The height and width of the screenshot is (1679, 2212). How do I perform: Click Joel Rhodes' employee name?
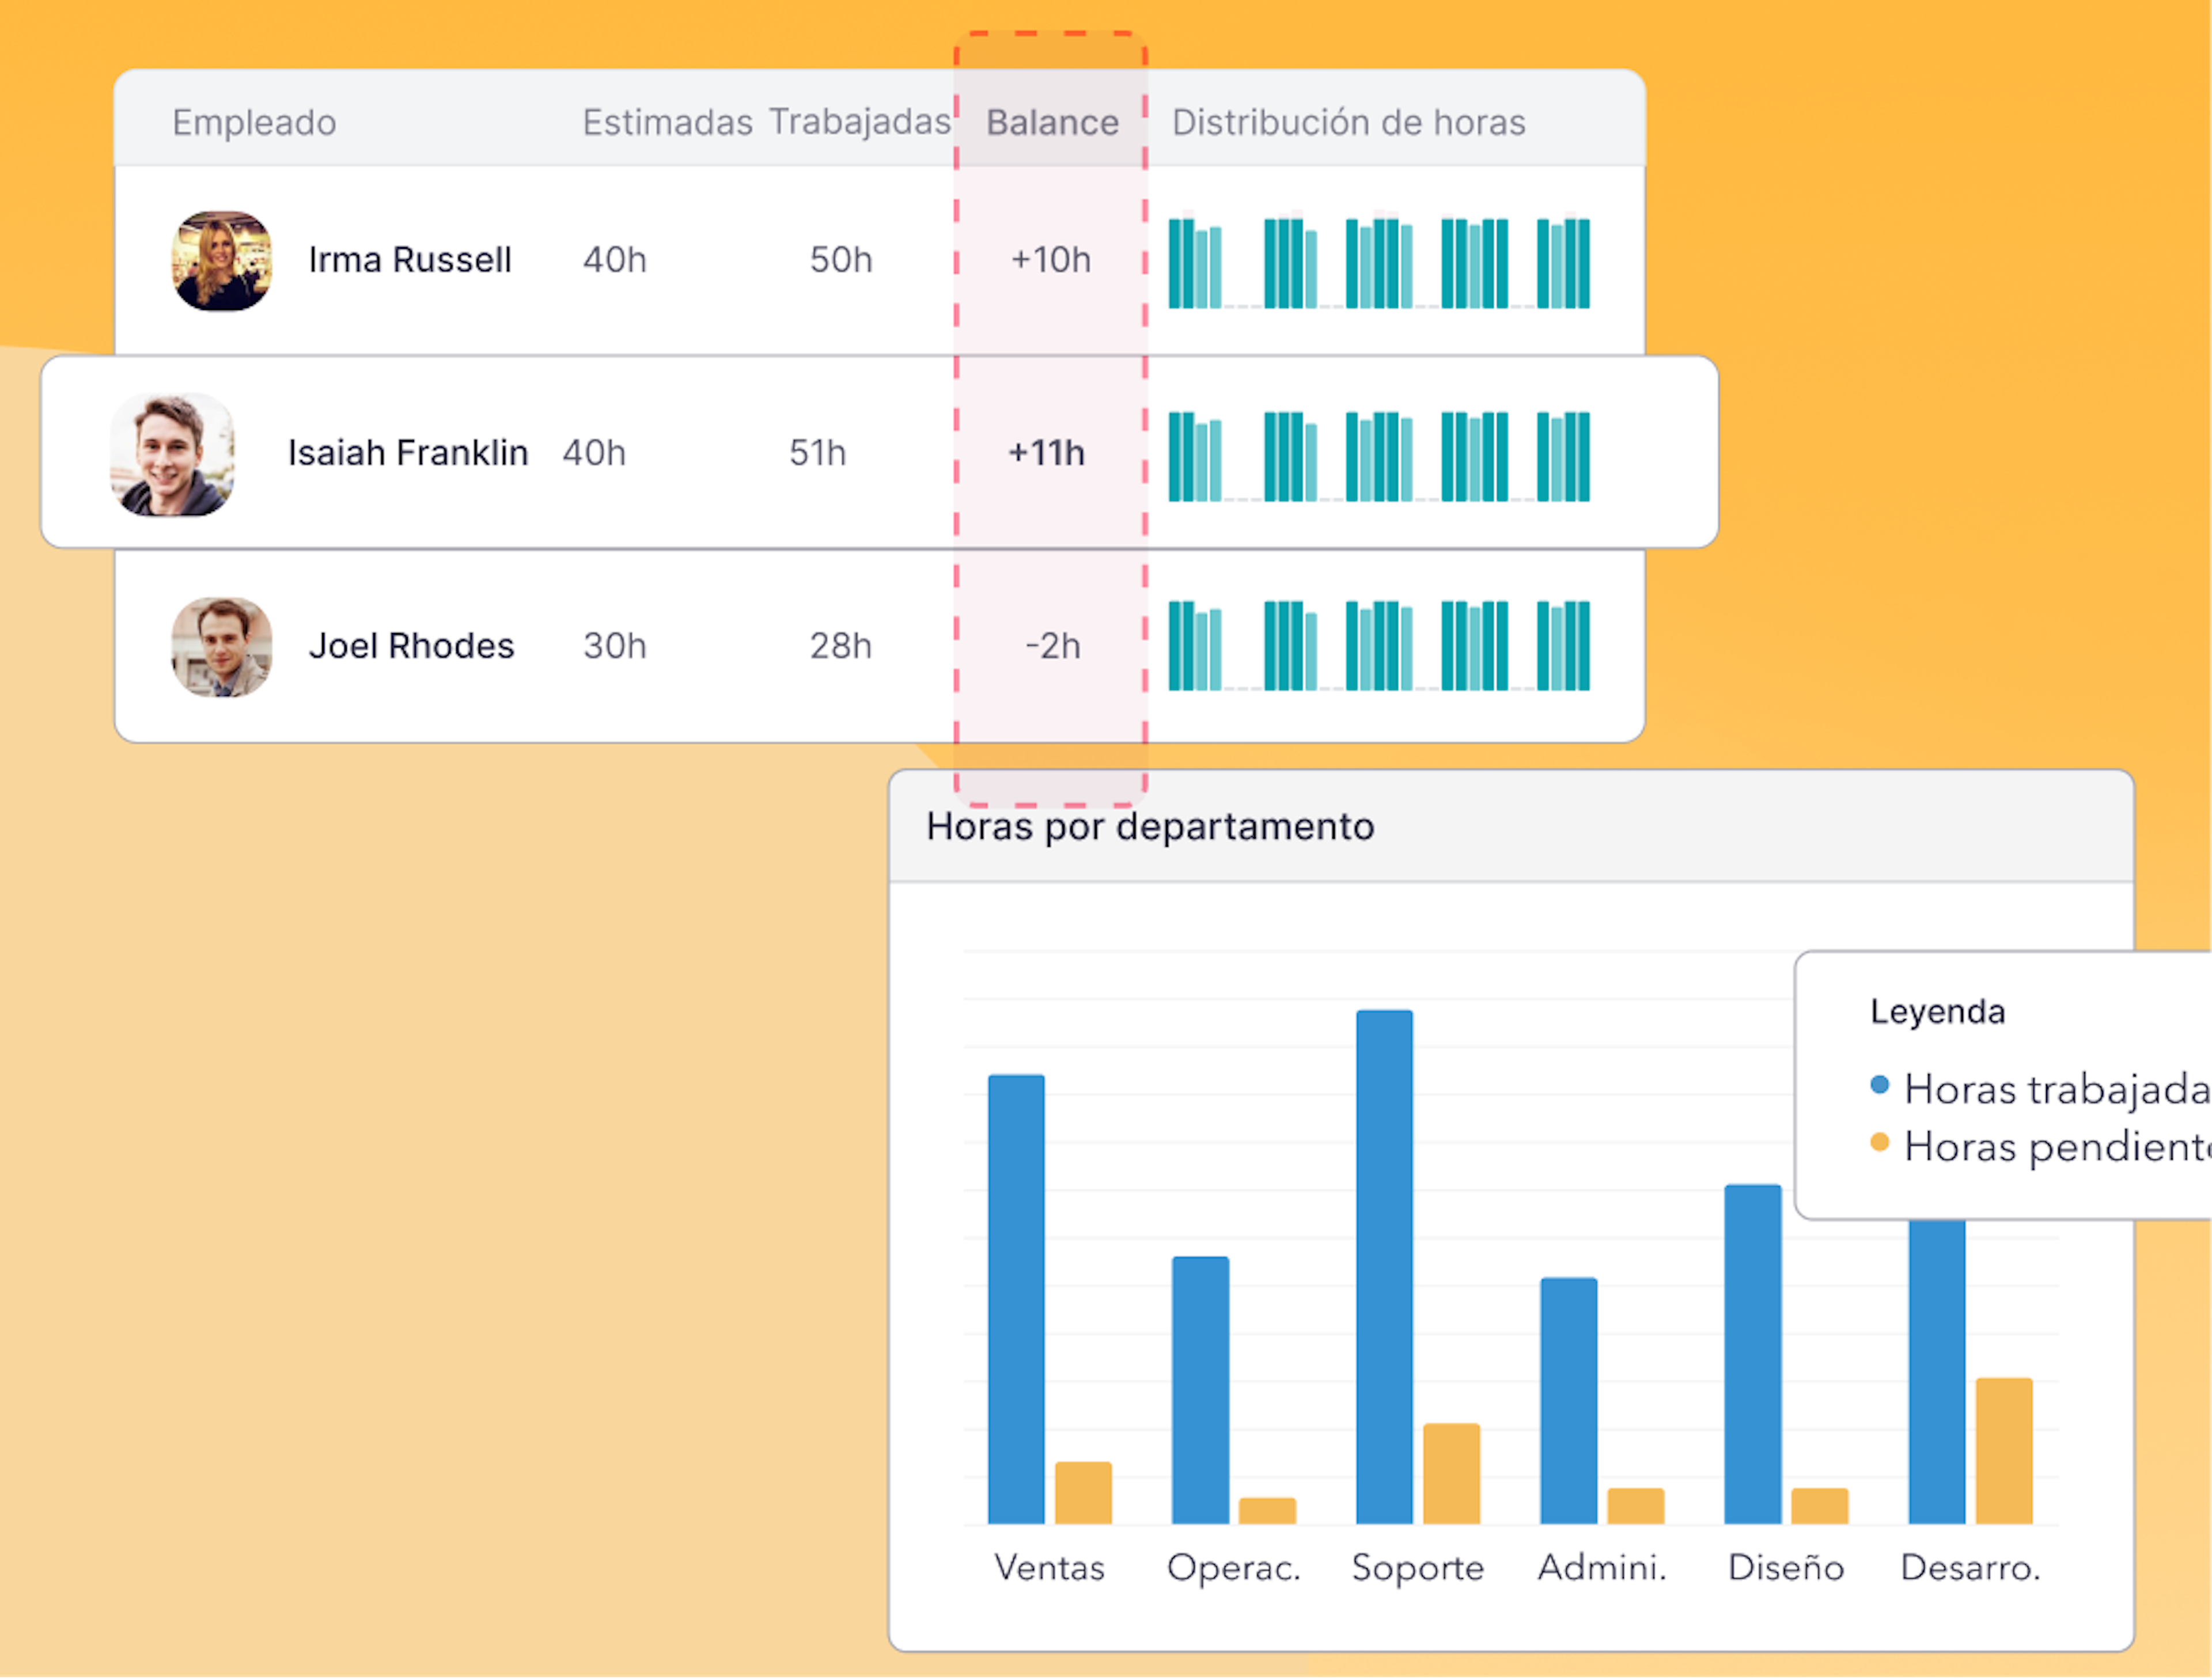click(x=411, y=646)
